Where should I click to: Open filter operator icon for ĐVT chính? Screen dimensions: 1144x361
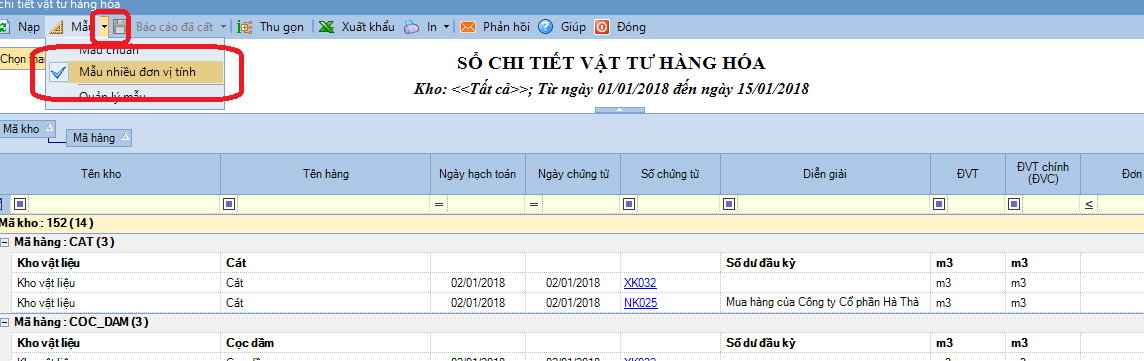click(x=1014, y=203)
